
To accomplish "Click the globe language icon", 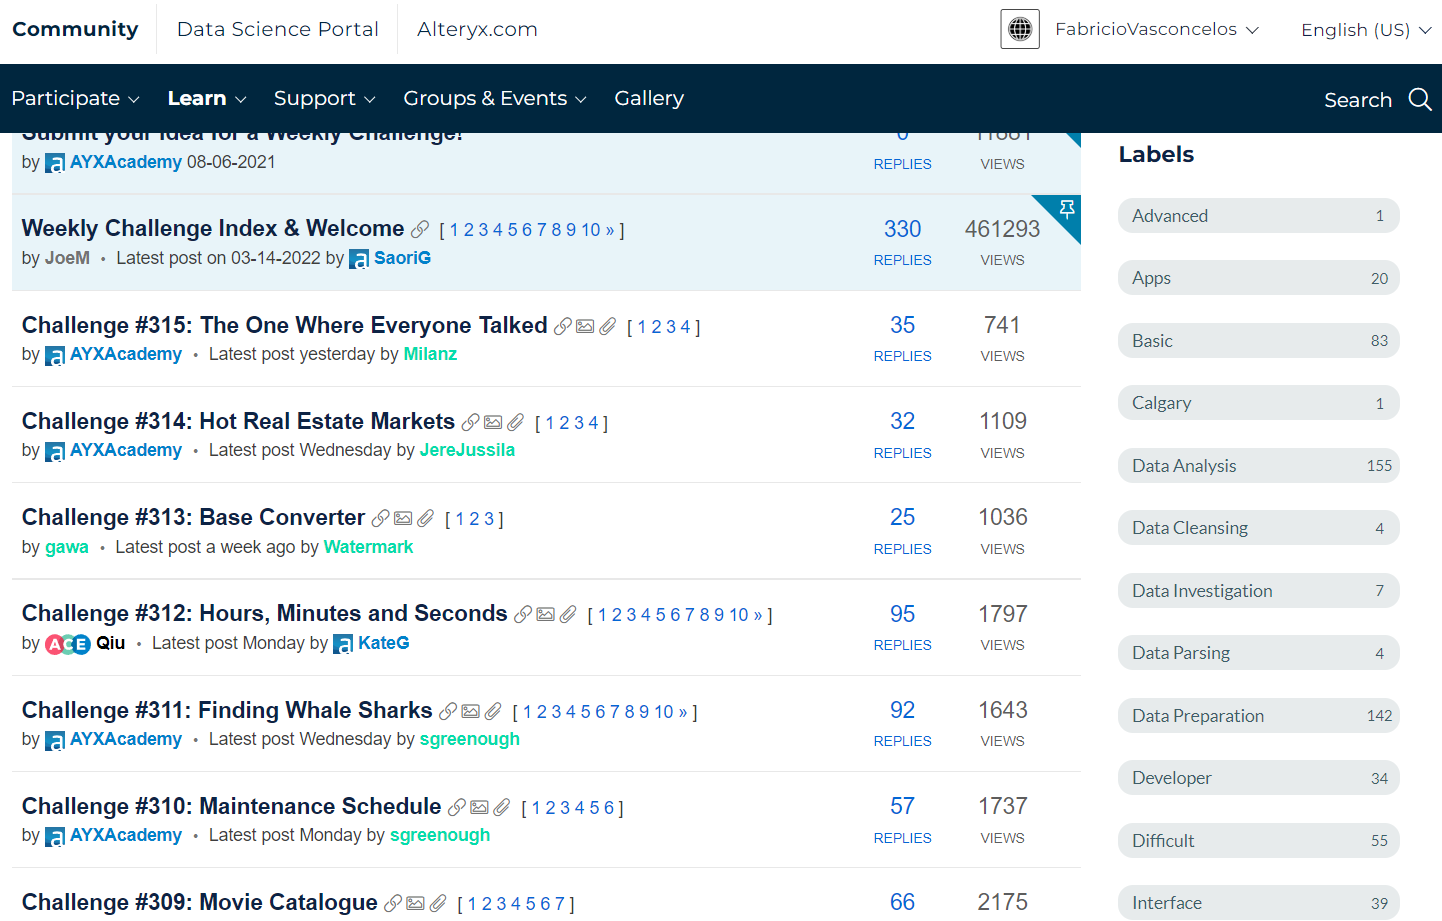I will click(1020, 29).
